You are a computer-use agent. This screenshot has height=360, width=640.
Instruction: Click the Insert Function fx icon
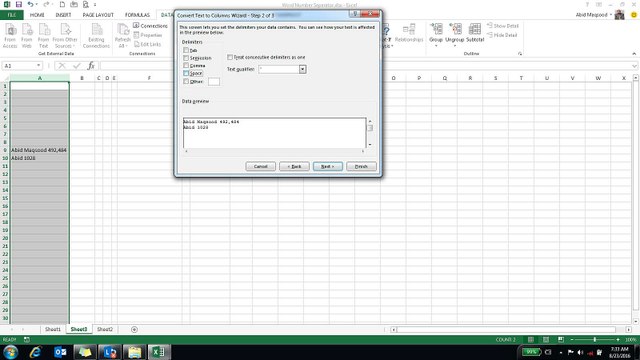(91, 66)
